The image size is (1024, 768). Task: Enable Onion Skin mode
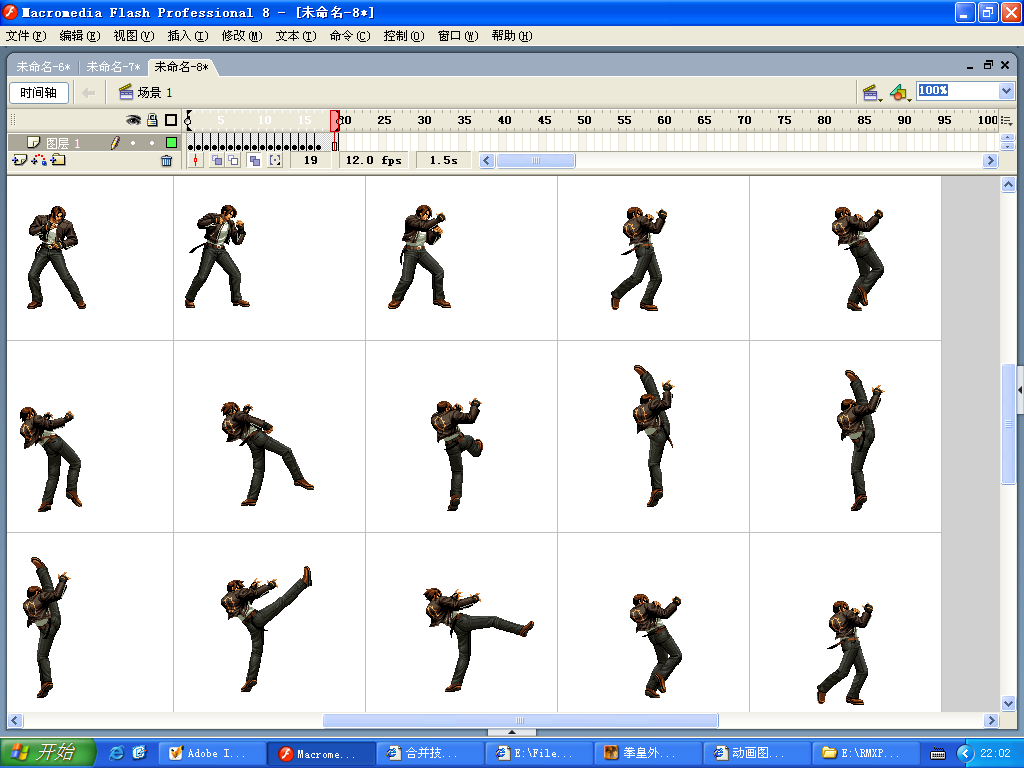(216, 160)
